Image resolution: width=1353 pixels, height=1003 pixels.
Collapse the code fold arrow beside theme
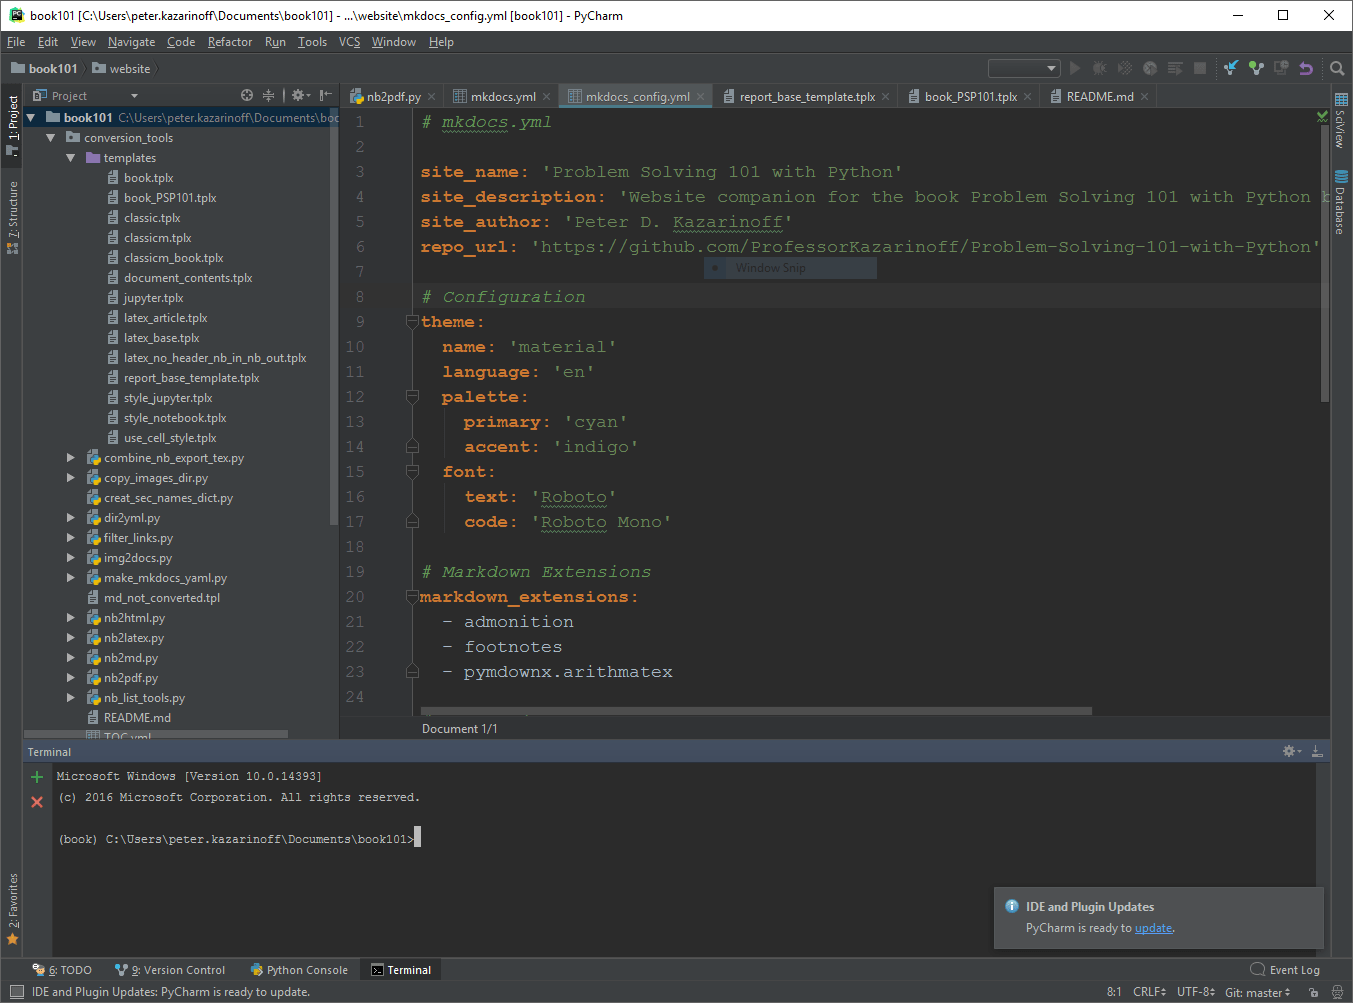click(x=411, y=322)
